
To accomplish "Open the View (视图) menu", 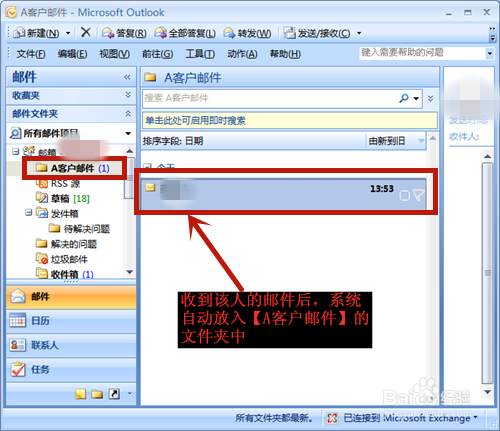I will [115, 54].
